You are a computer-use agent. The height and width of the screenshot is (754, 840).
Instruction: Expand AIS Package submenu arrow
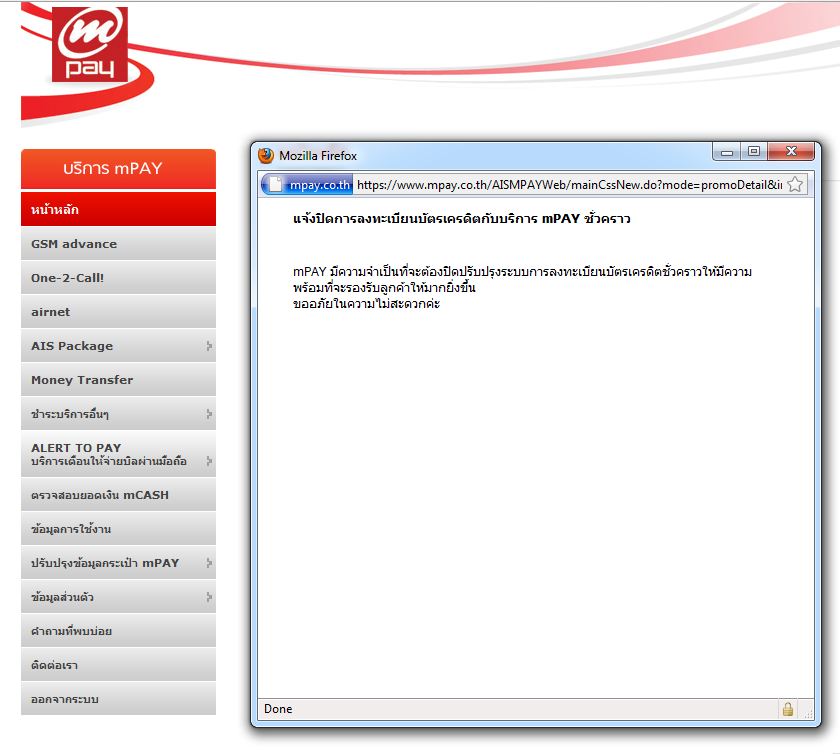209,346
